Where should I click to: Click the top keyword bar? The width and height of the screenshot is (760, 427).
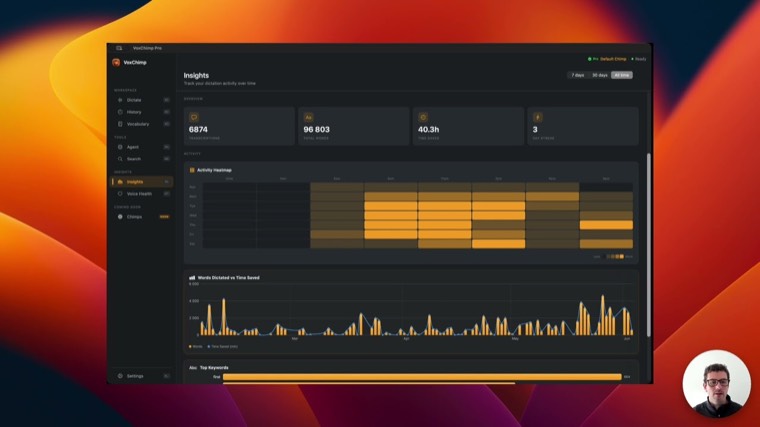tap(422, 377)
